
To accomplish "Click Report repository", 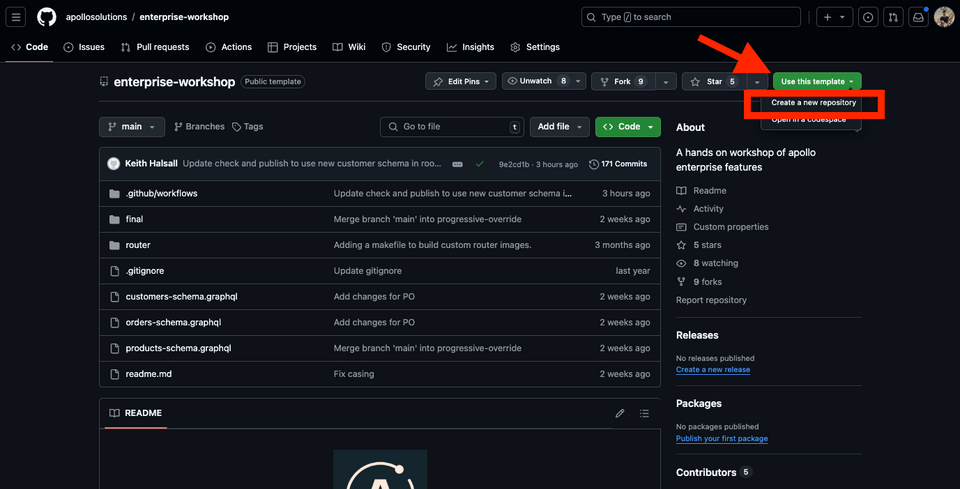I will [x=711, y=300].
